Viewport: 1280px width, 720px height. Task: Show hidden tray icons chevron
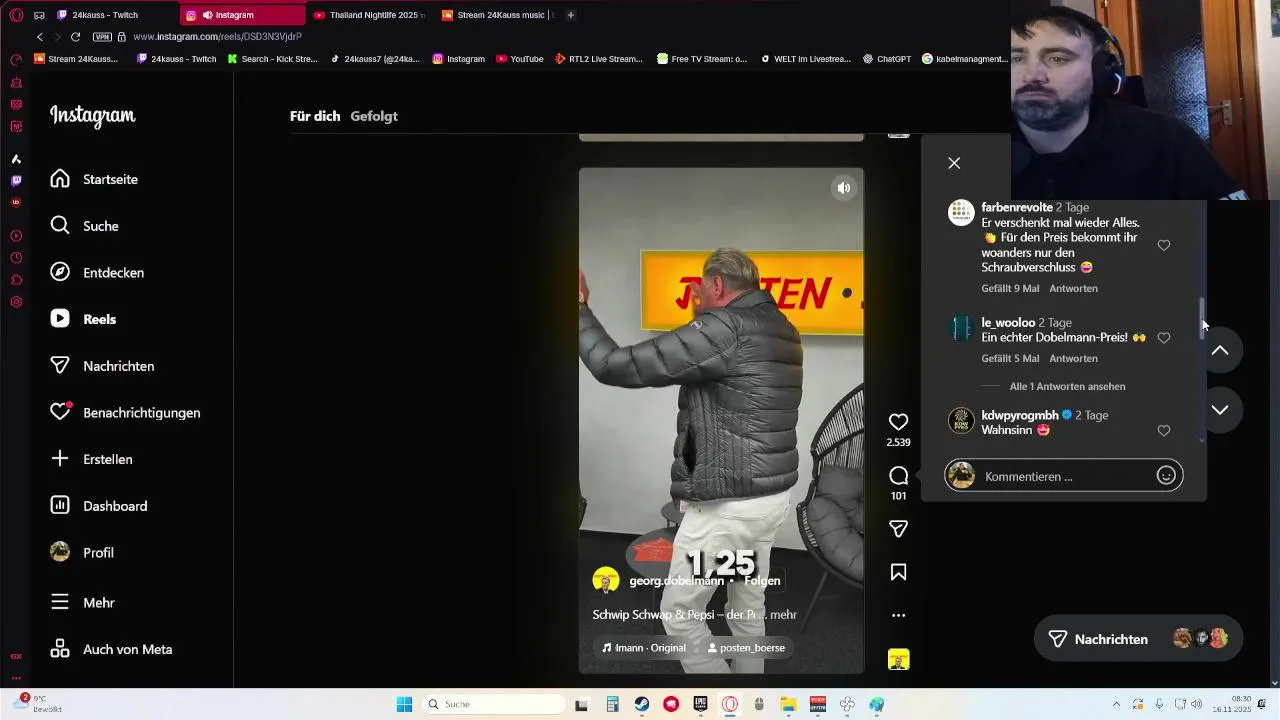(1116, 704)
